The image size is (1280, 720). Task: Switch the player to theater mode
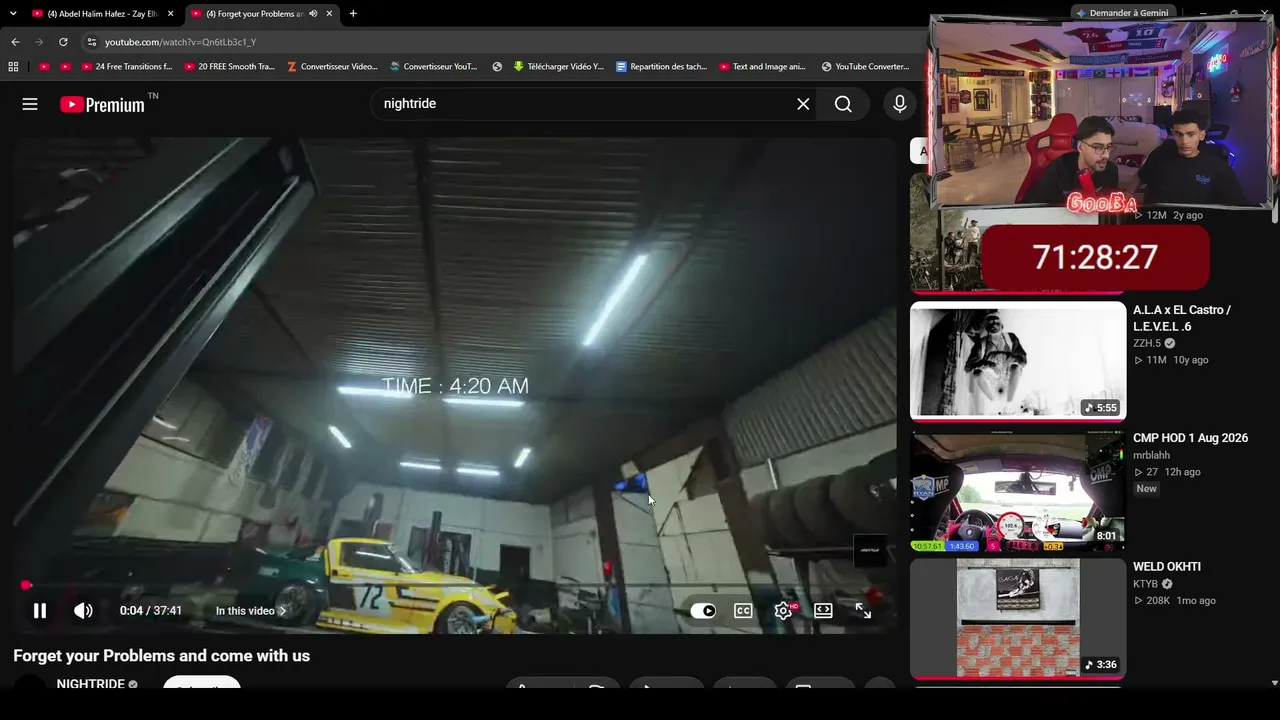coord(823,611)
